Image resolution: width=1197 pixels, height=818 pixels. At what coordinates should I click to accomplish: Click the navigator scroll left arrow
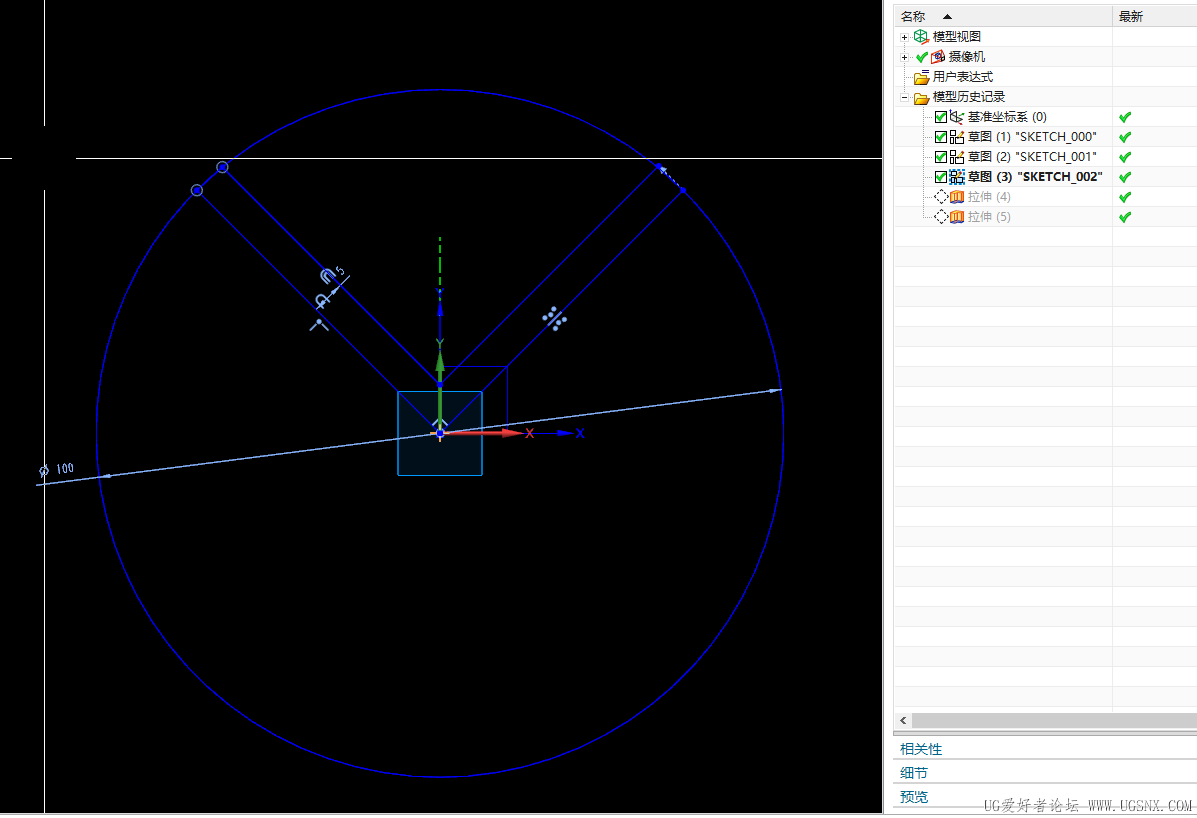(x=903, y=720)
